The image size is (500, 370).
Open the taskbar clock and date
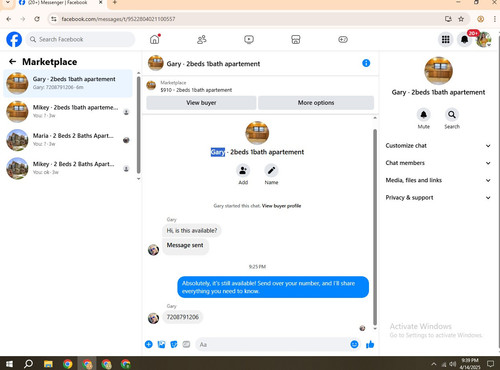tap(470, 364)
